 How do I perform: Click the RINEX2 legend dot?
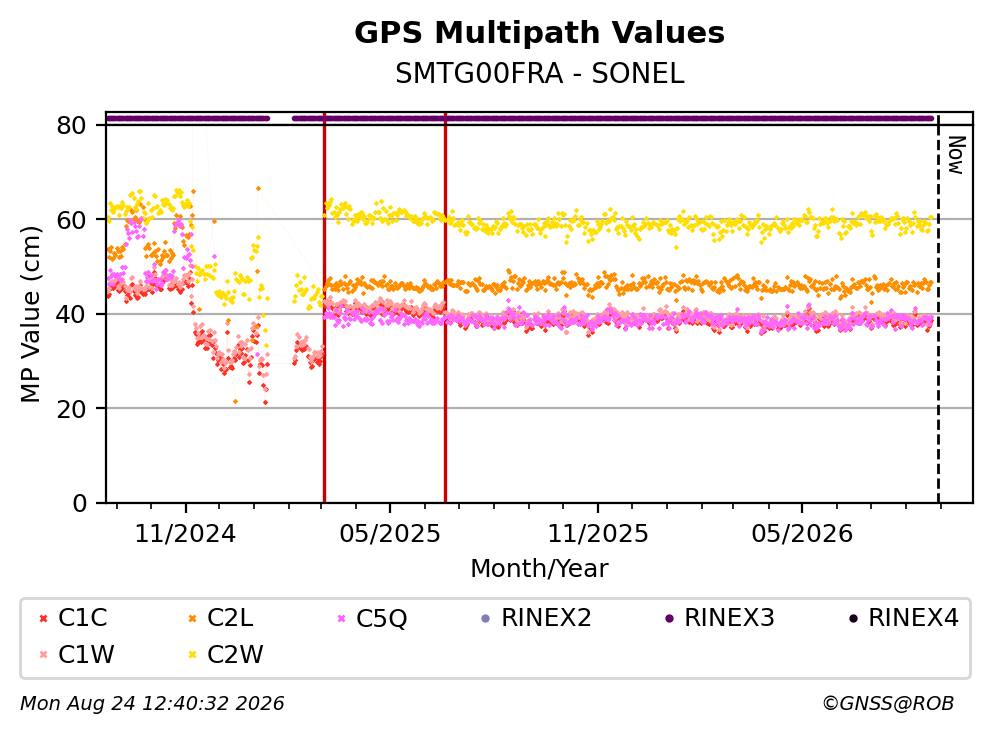click(486, 618)
